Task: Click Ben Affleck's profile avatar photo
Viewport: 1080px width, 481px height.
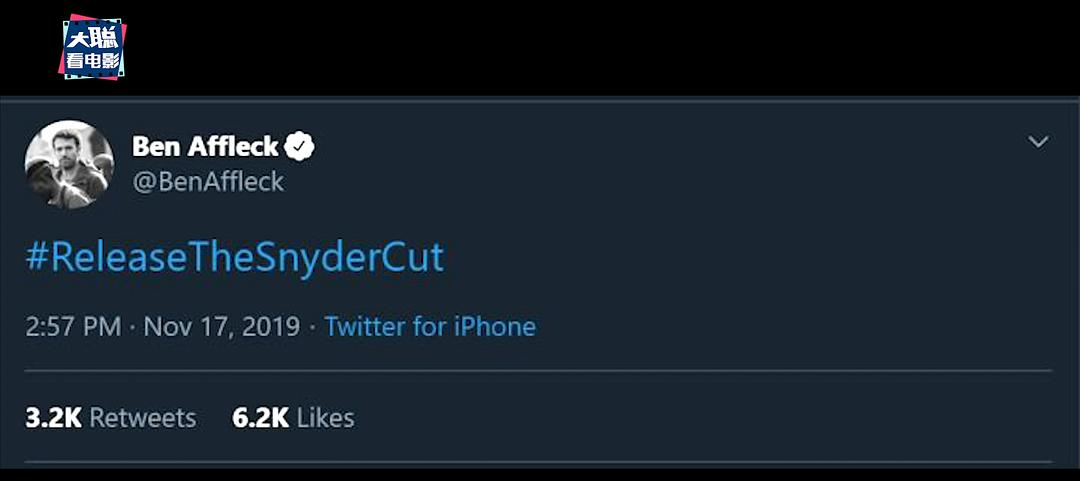Action: [69, 164]
